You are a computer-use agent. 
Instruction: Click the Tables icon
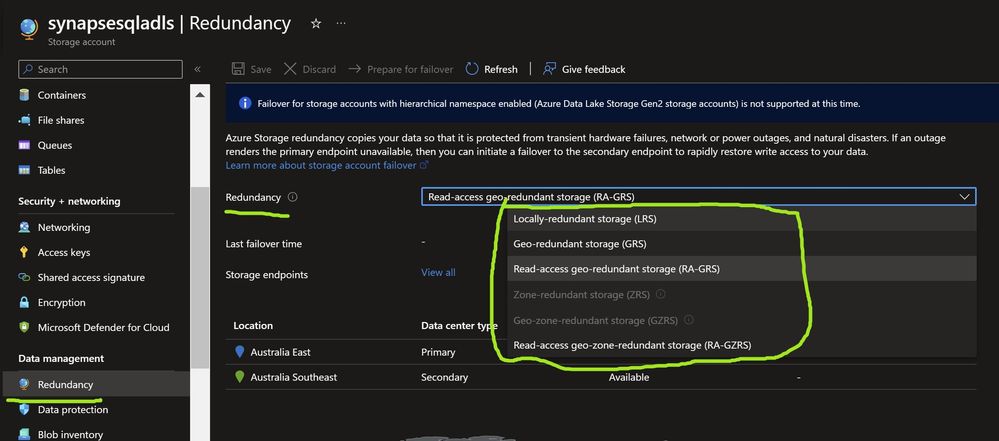coord(24,170)
